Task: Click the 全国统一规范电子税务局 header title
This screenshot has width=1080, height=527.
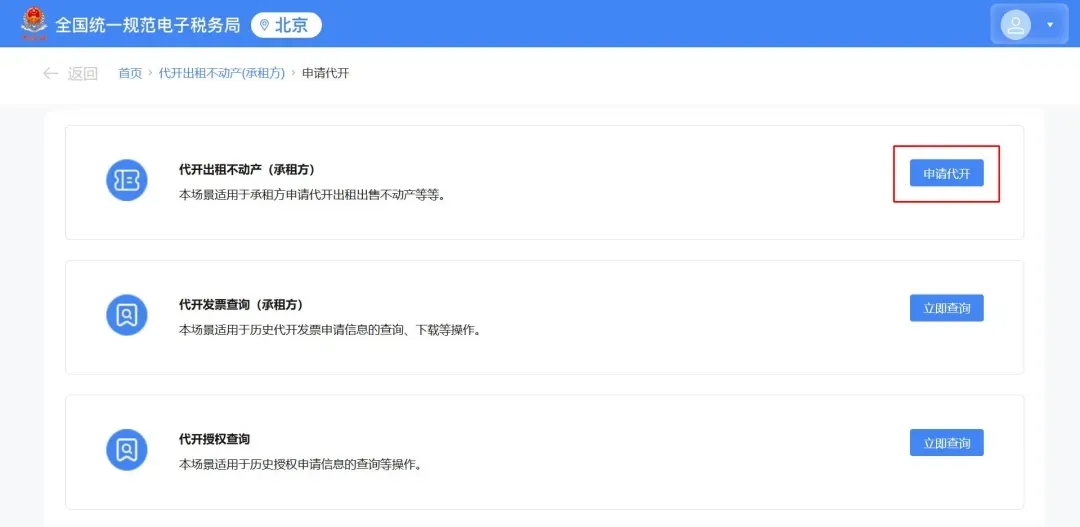Action: pos(147,25)
